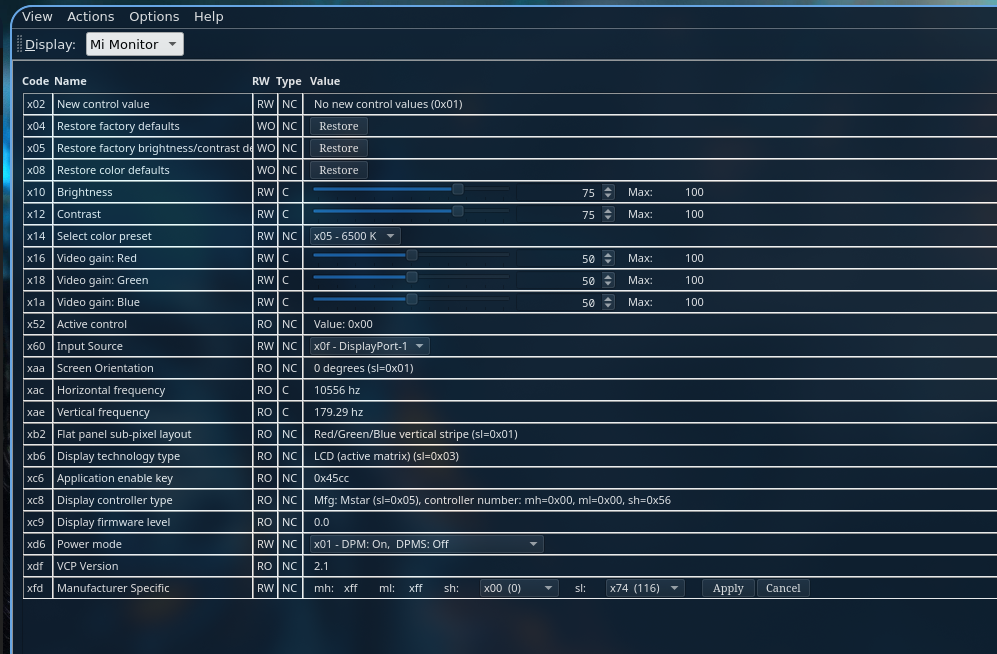Click the 'Code' column header
Image resolution: width=997 pixels, height=654 pixels.
35,81
